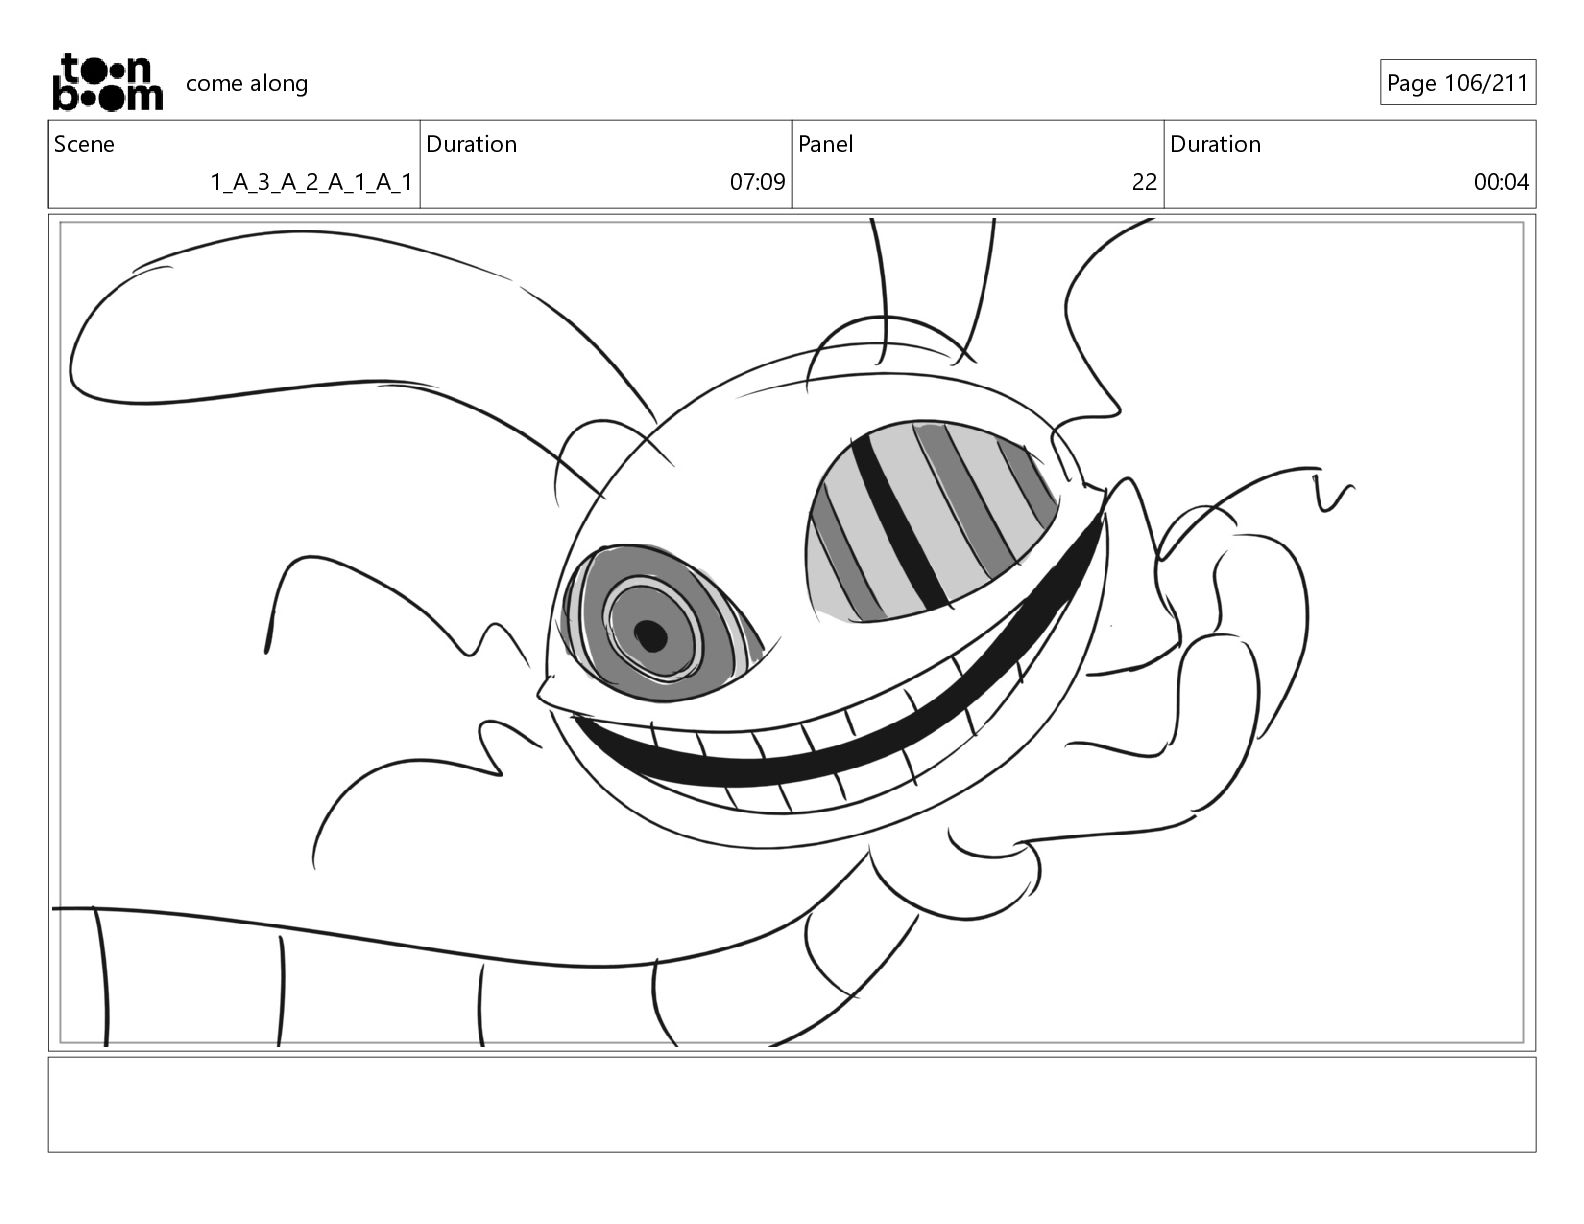Select the 'Scene' header label
Screen dimensions: 1584x1224
point(84,144)
